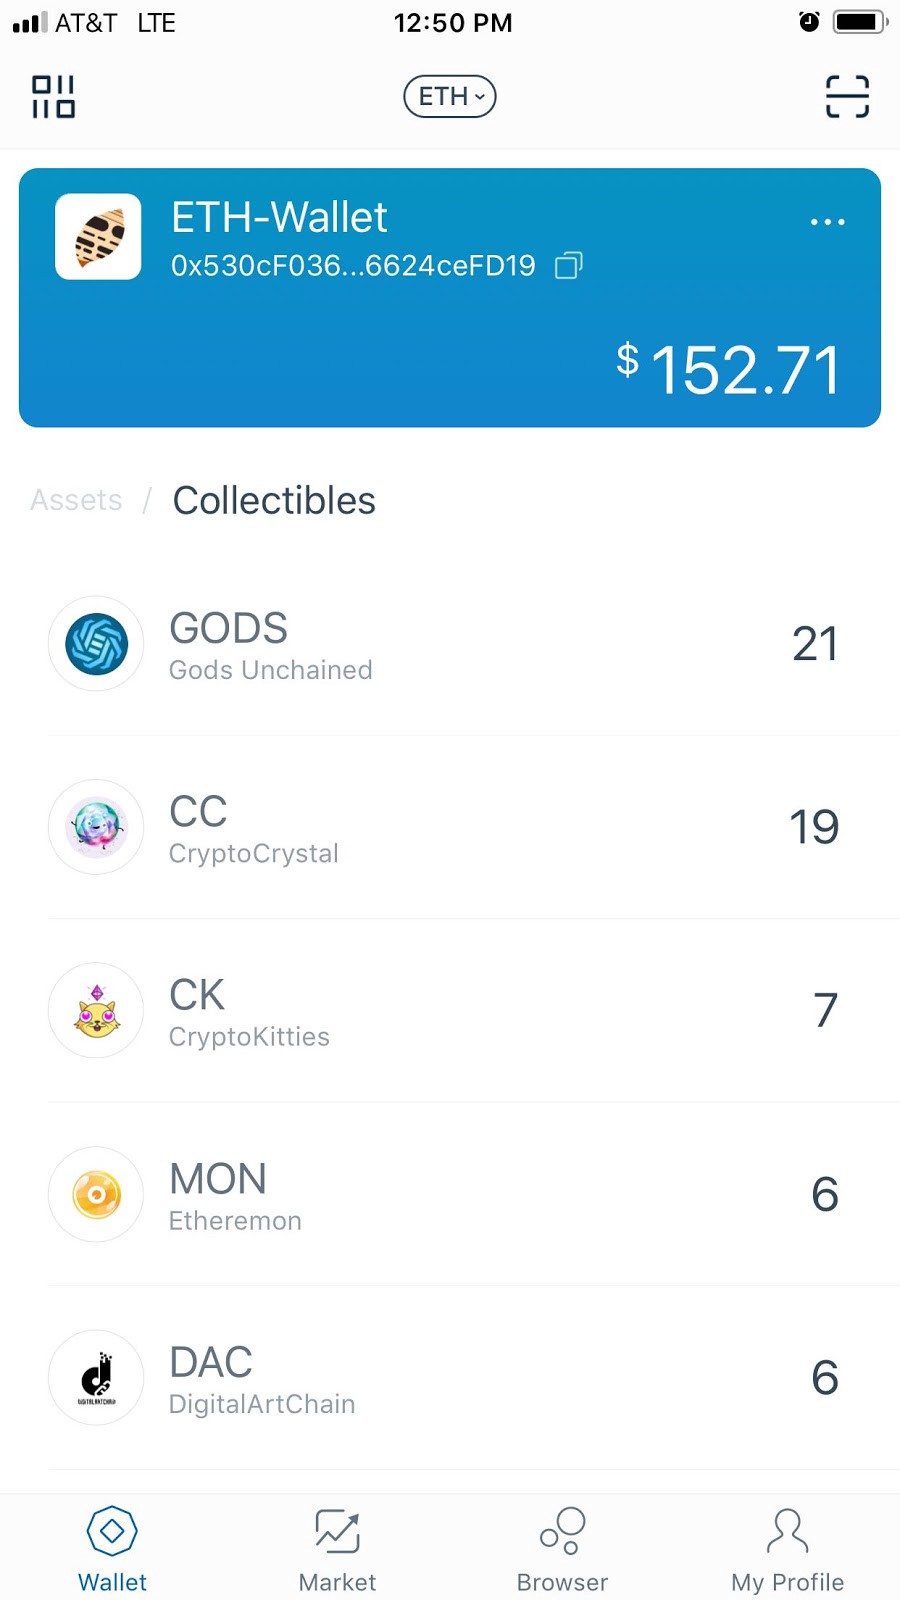Copy the wallet address
Screen dimensions: 900x1600
(x=568, y=265)
